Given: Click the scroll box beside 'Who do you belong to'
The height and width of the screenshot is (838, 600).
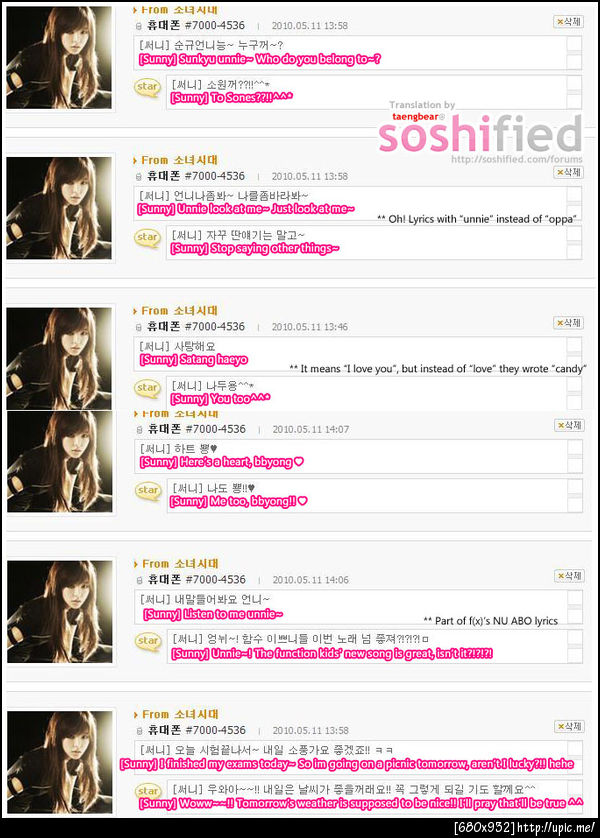Looking at the screenshot, I should (574, 52).
